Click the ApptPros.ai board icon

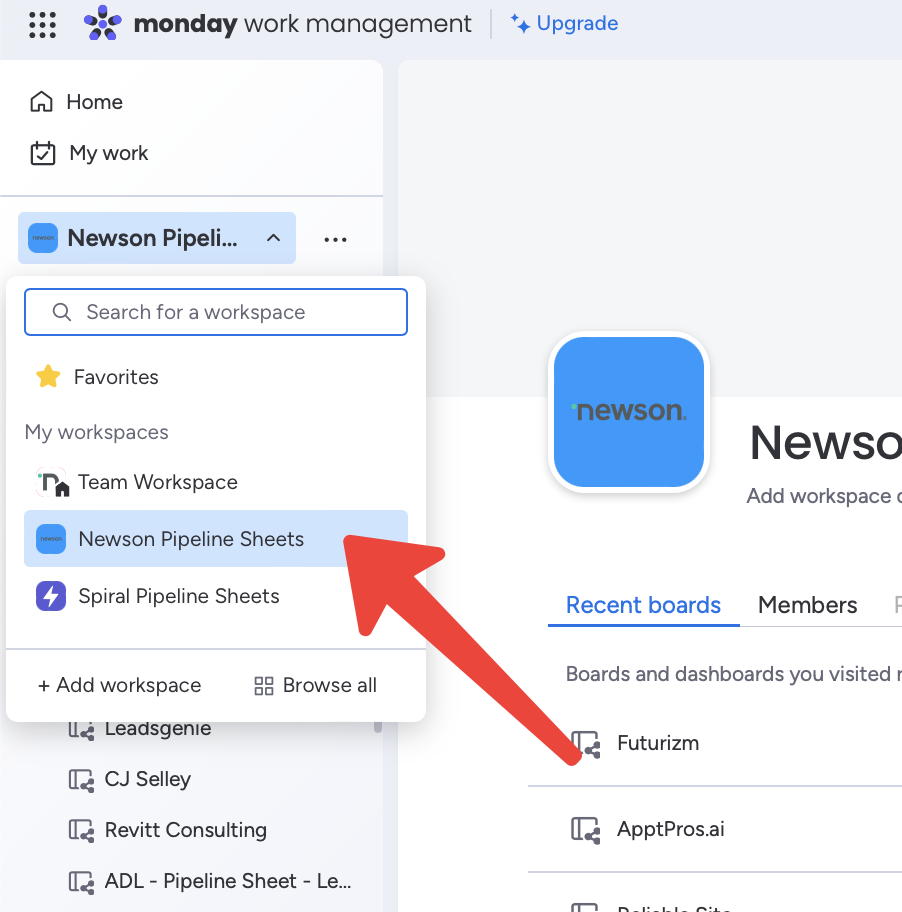(x=585, y=829)
